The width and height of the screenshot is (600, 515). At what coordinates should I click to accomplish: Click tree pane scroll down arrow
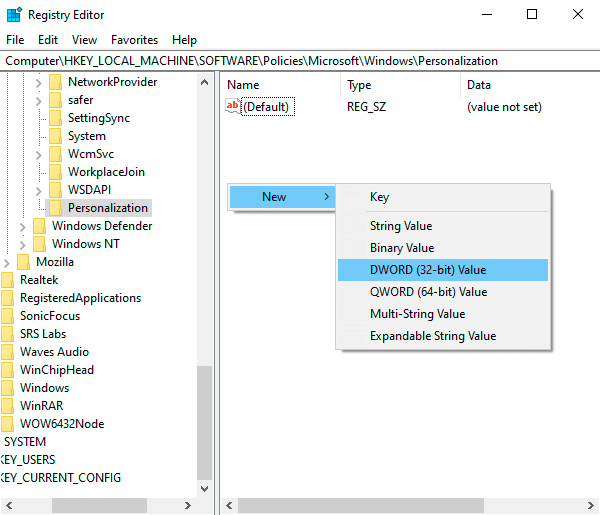click(x=204, y=489)
